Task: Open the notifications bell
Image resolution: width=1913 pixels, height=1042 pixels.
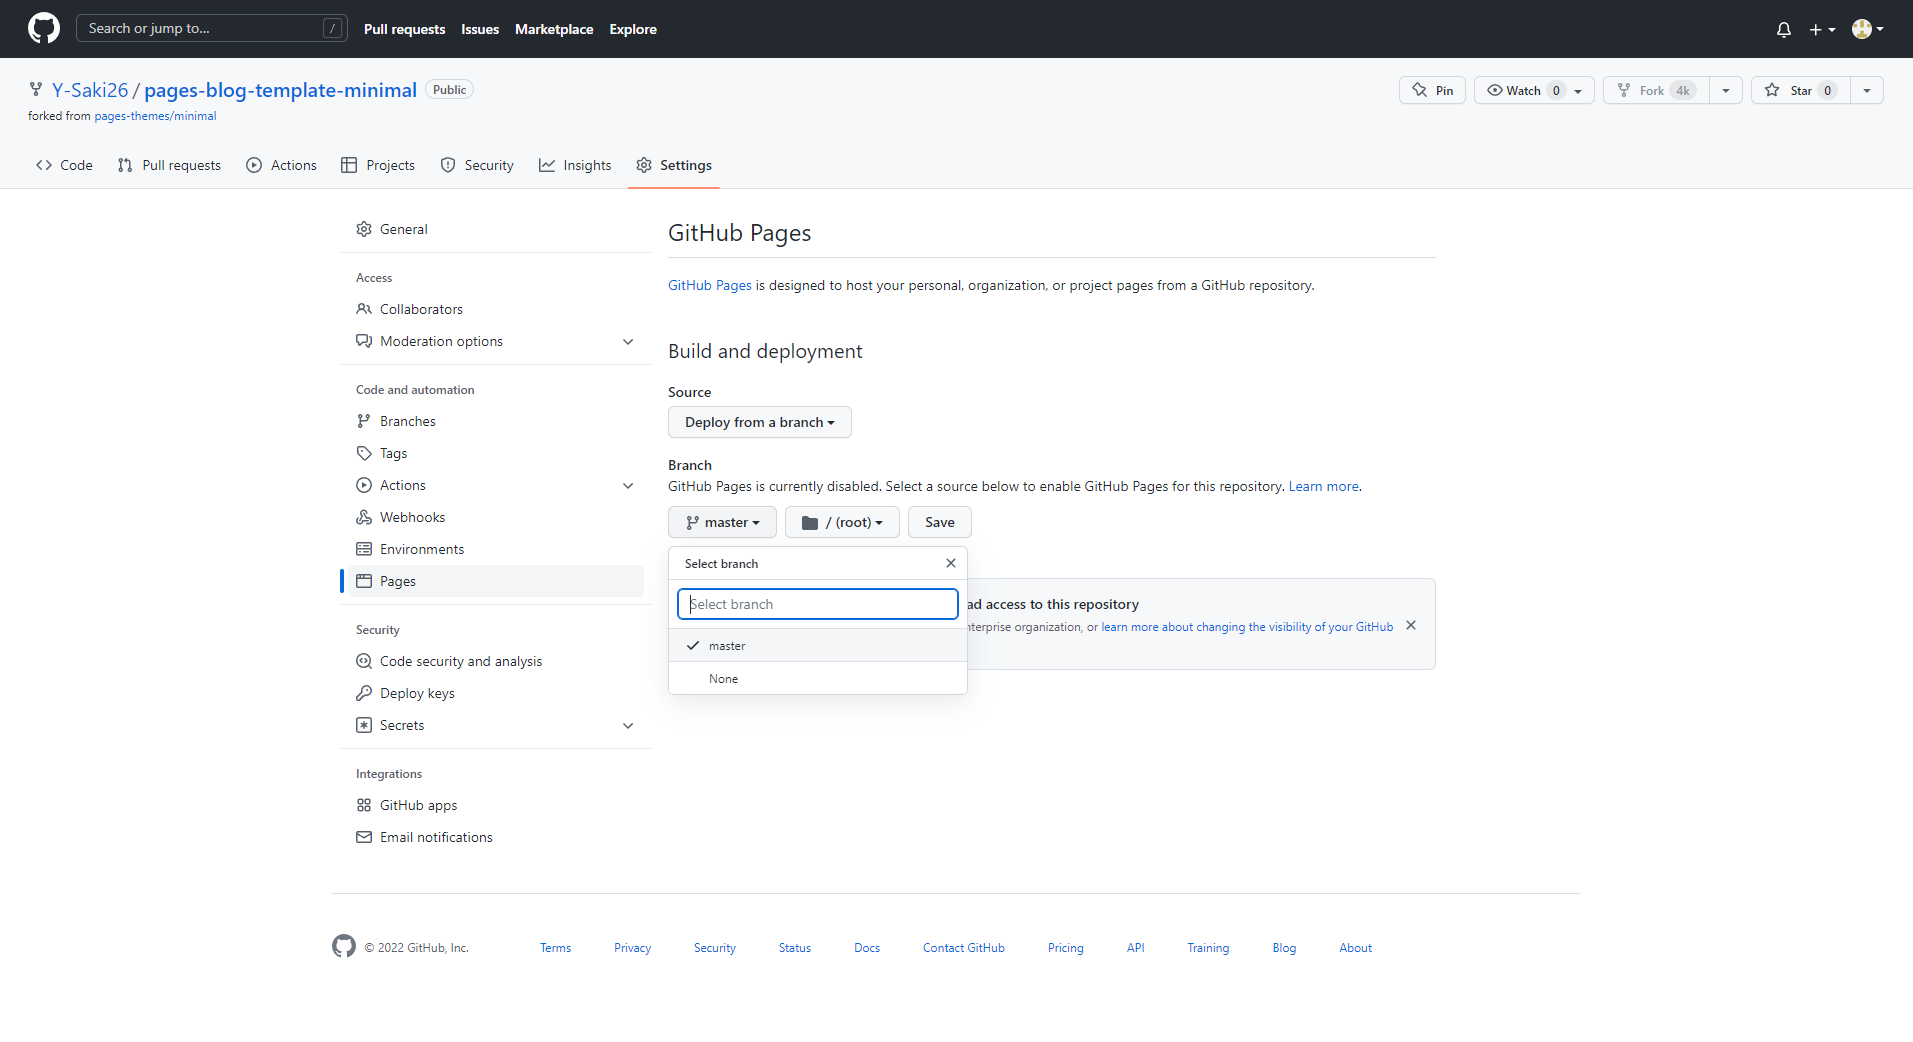Action: (x=1784, y=29)
